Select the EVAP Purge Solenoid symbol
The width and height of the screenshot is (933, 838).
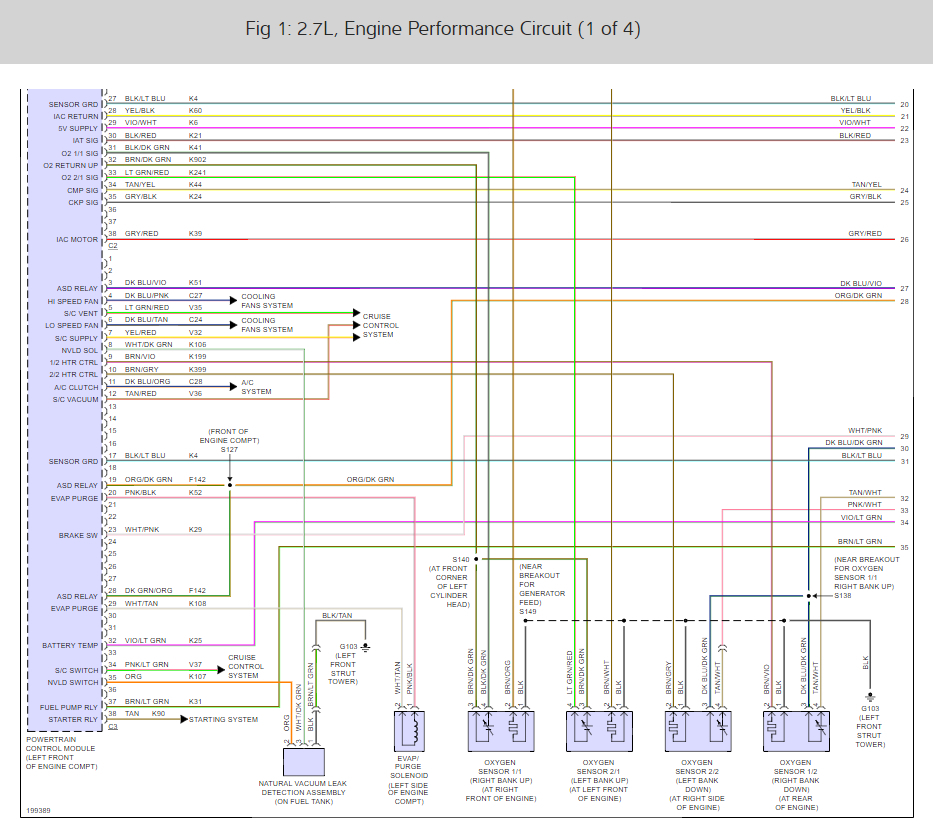point(409,731)
